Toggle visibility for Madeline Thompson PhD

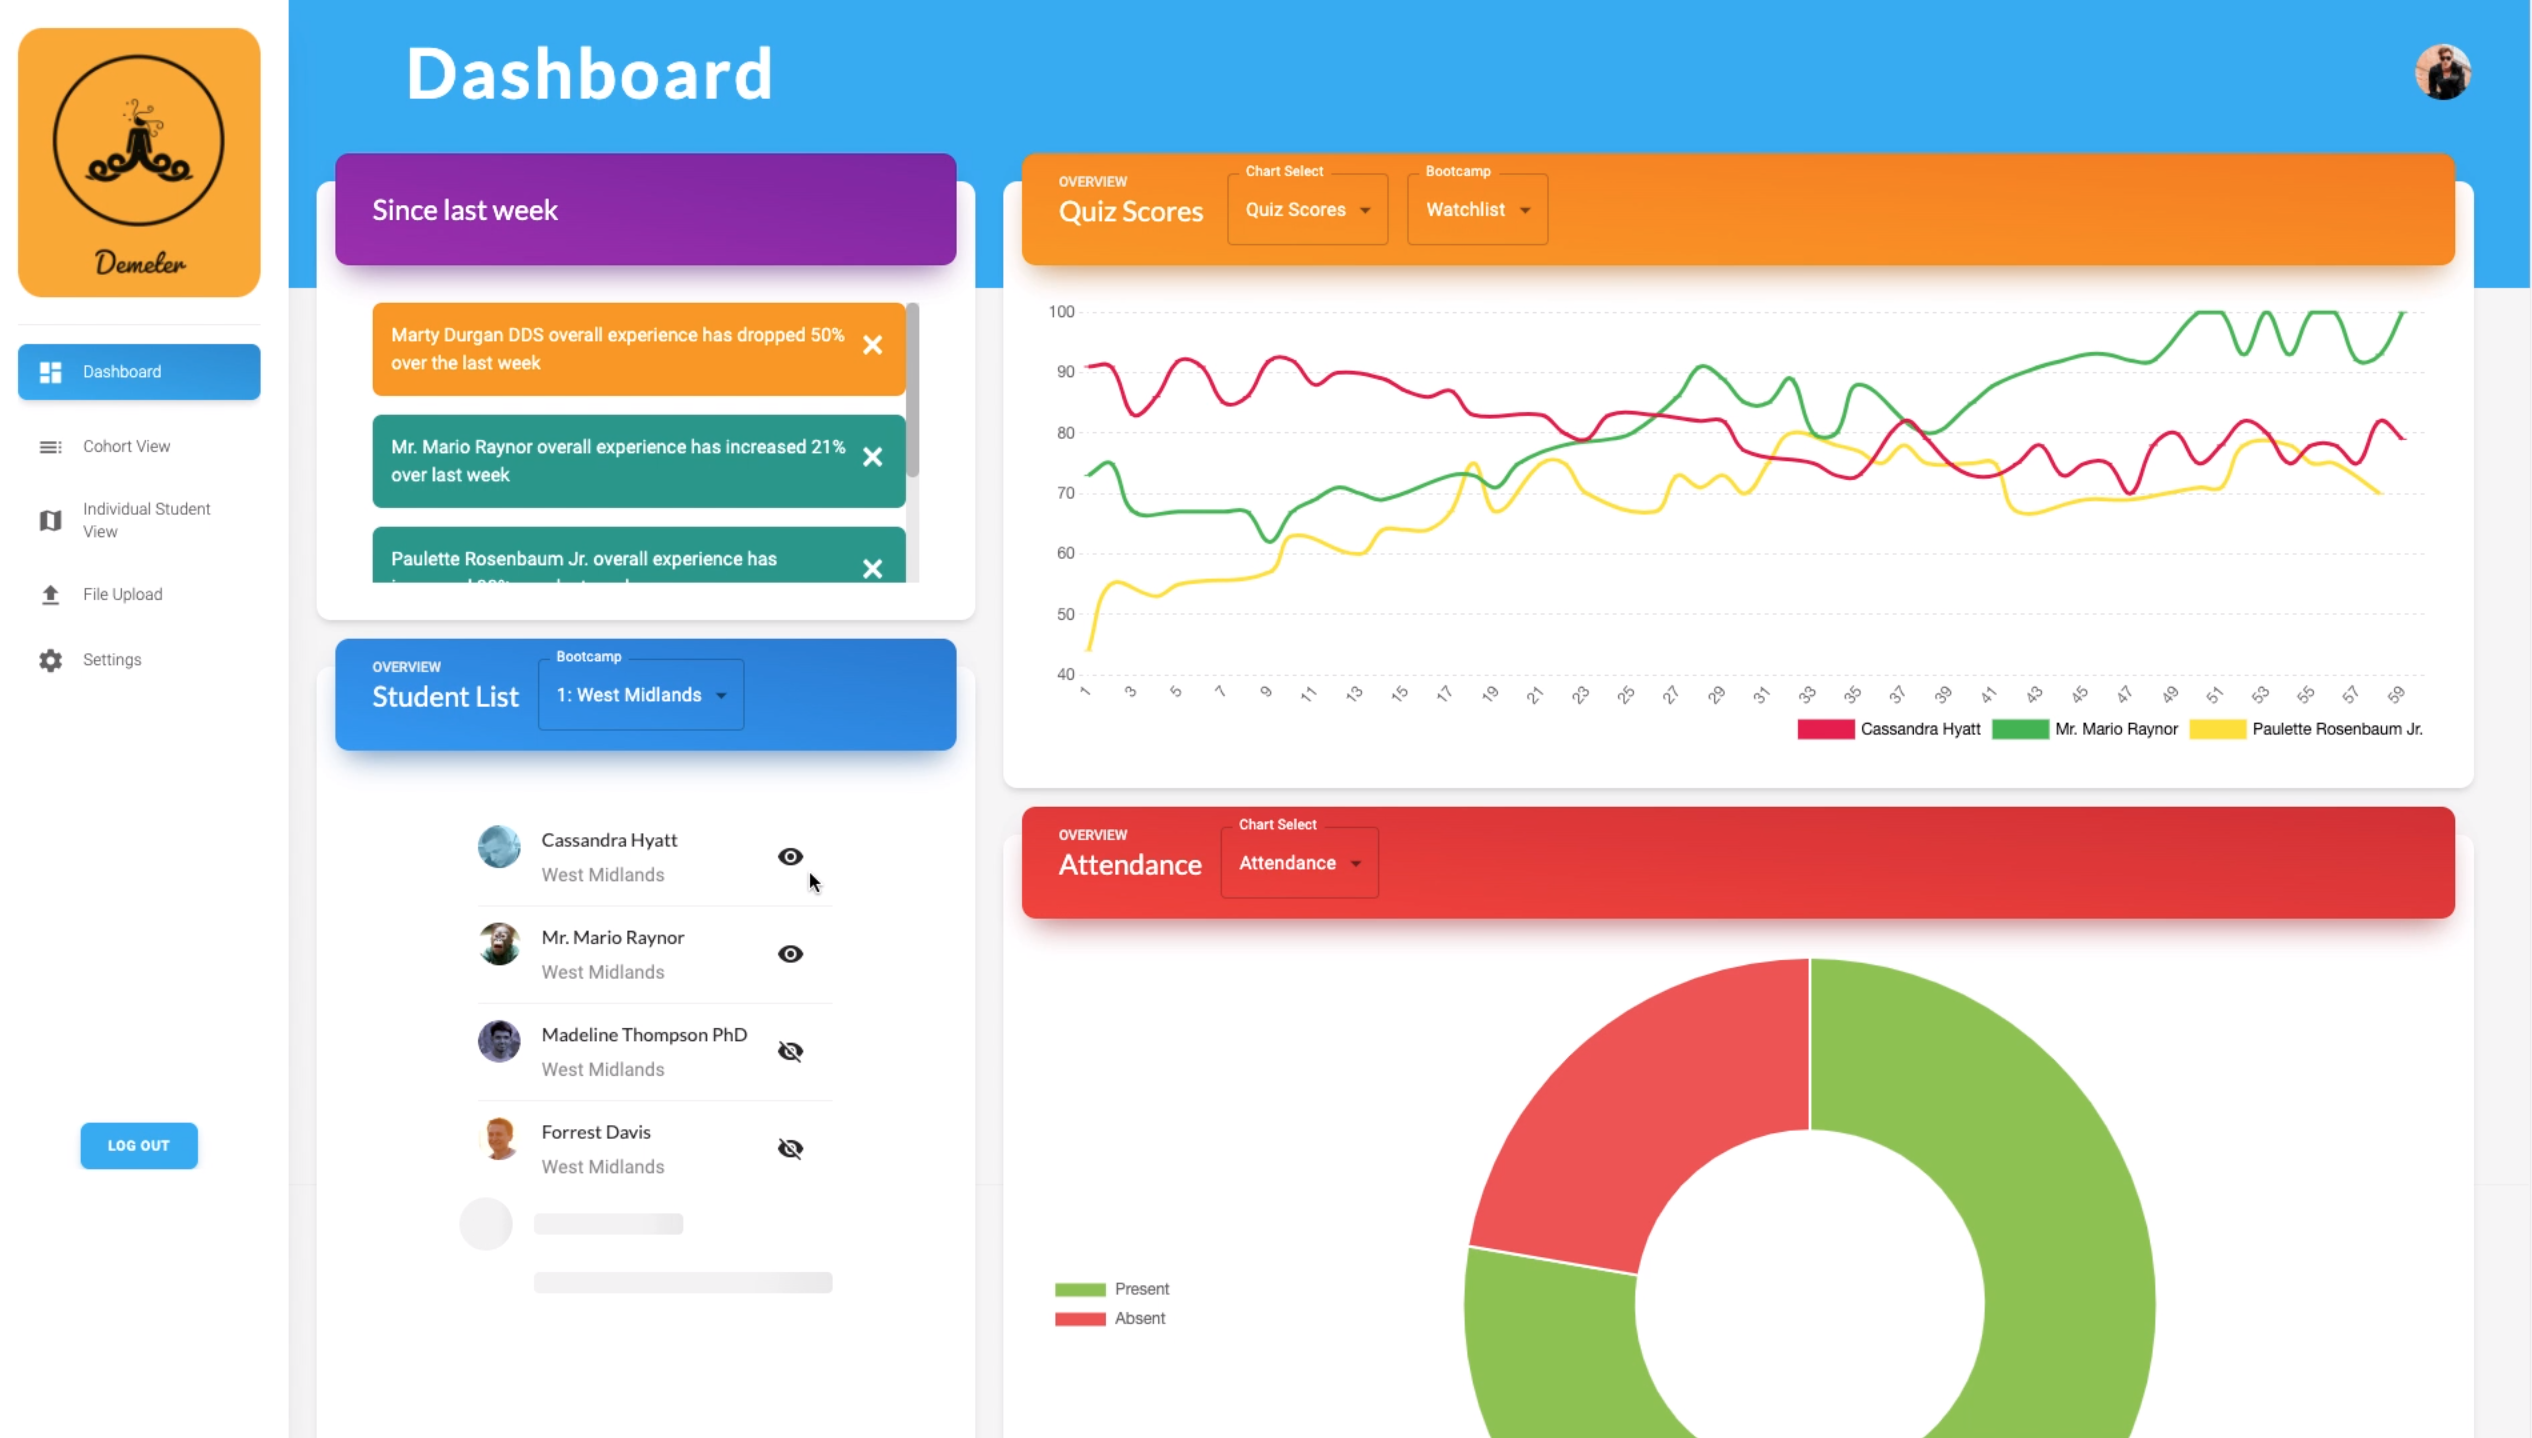(x=790, y=1050)
